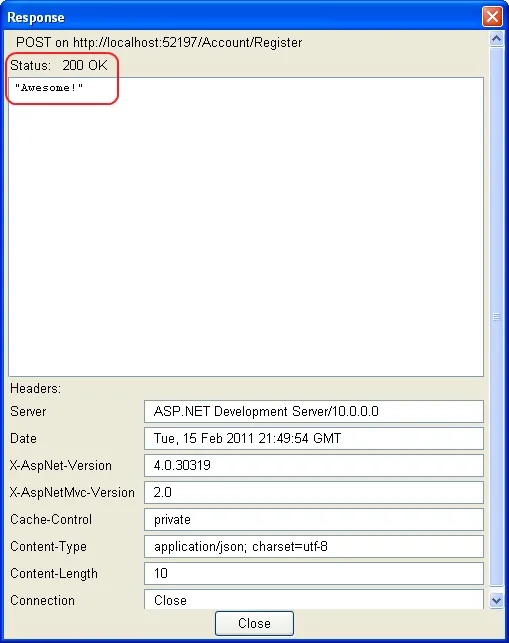
Task: Click the Connection field showing Close
Action: pyautogui.click(x=314, y=600)
